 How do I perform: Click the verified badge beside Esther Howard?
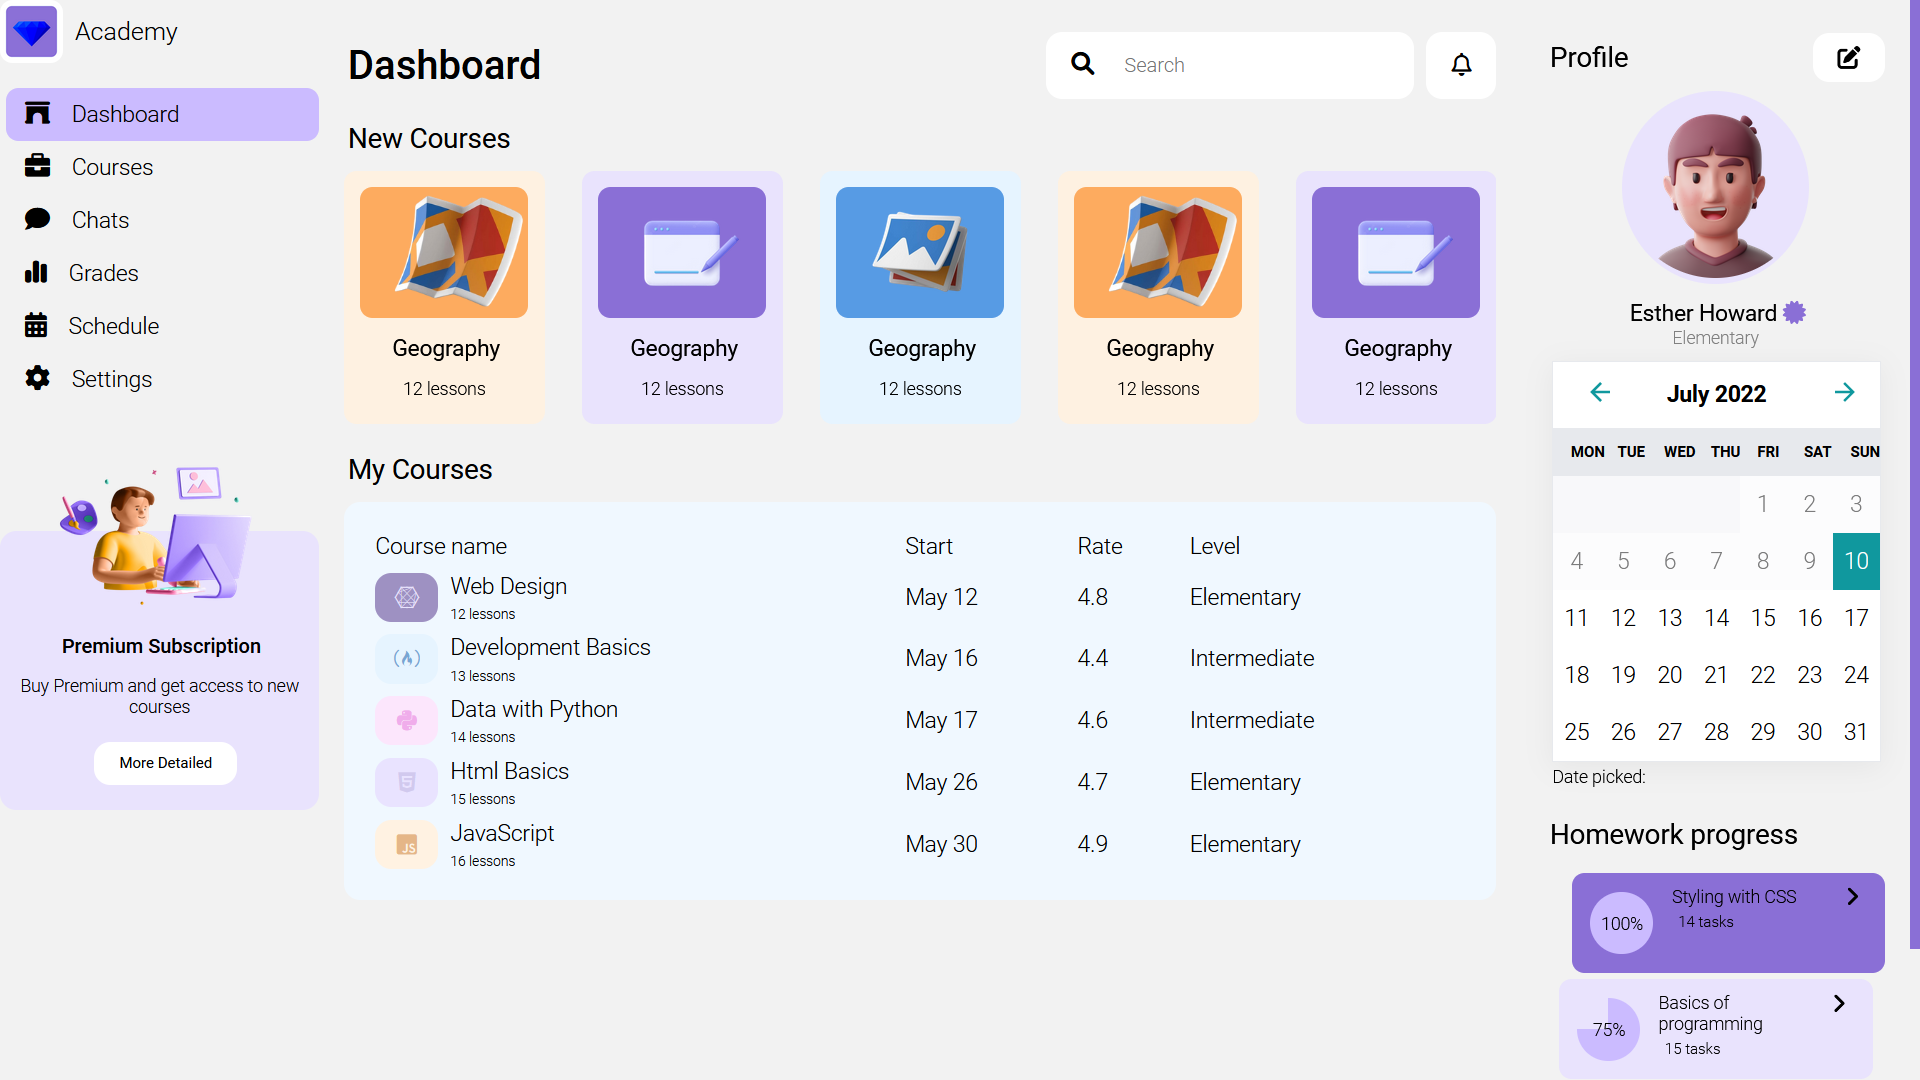click(x=1795, y=313)
